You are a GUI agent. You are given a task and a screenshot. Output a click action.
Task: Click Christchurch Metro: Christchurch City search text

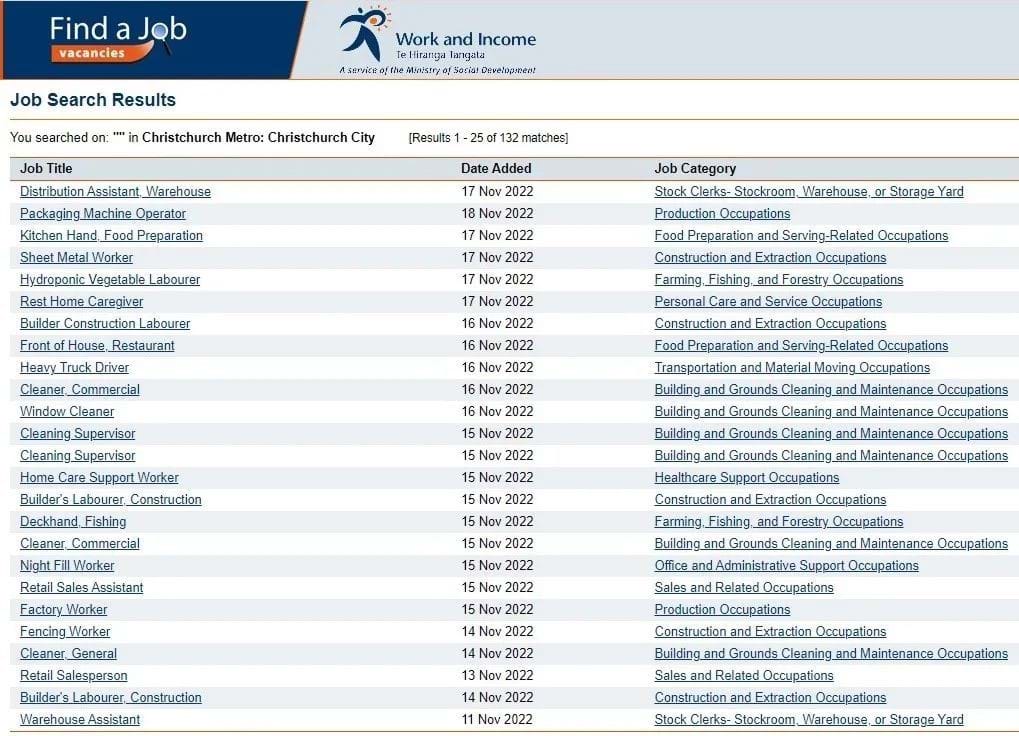pyautogui.click(x=258, y=138)
